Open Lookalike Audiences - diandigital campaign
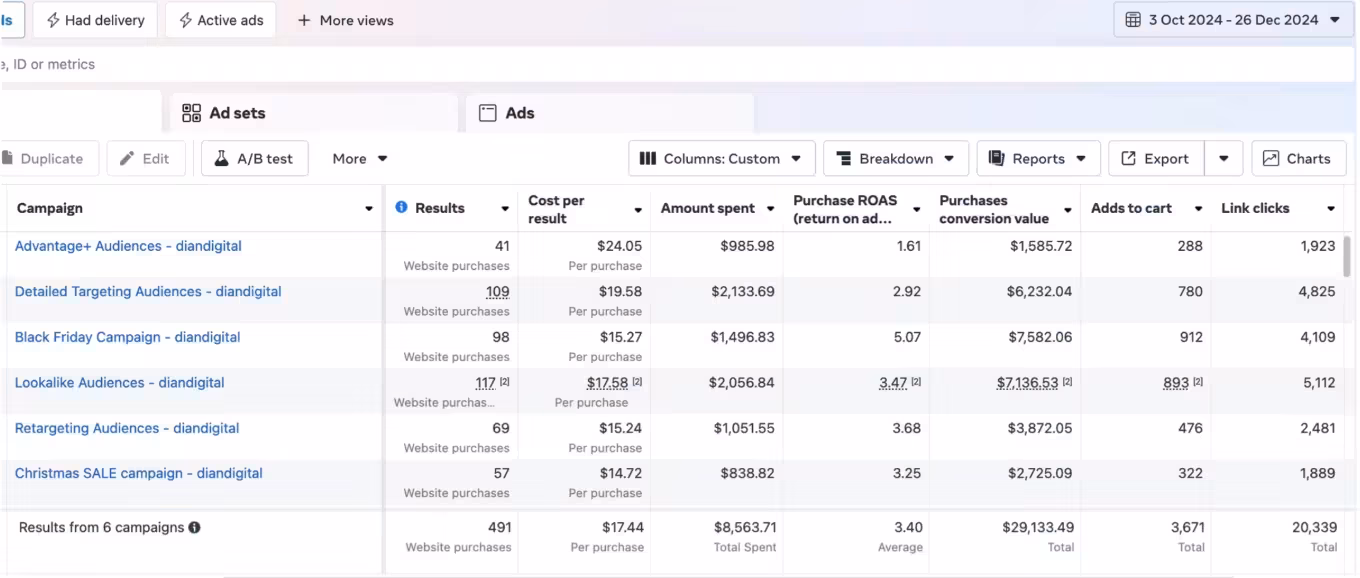The image size is (1360, 578). click(120, 383)
